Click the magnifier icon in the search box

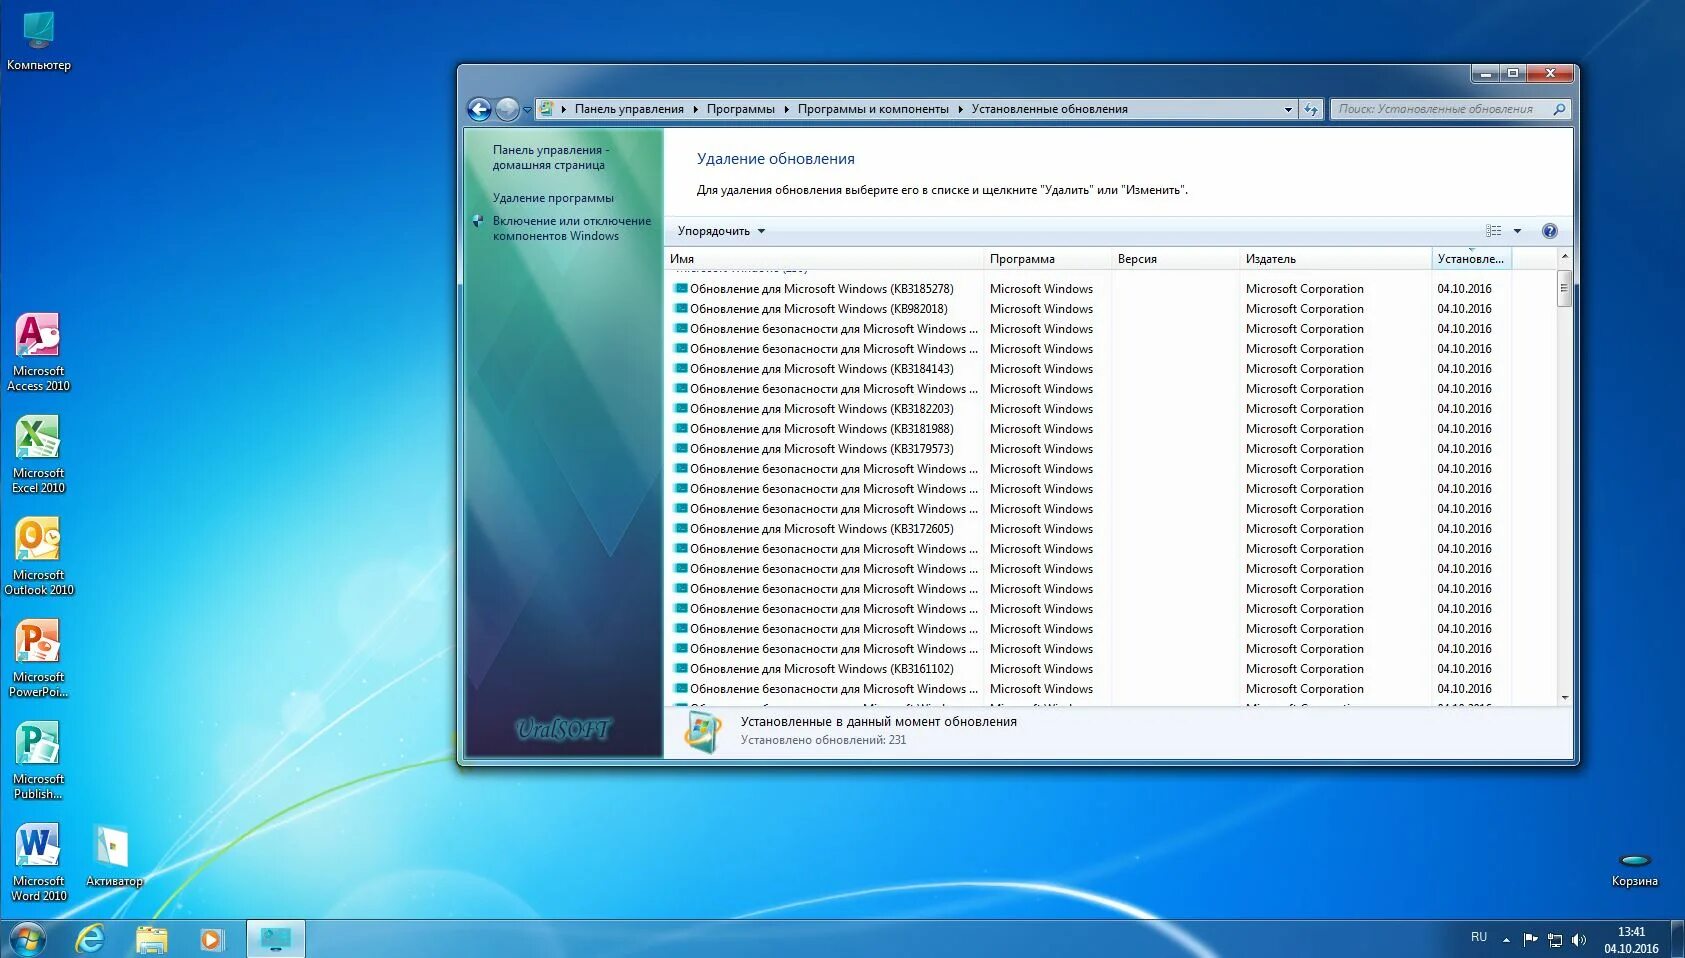click(1558, 109)
